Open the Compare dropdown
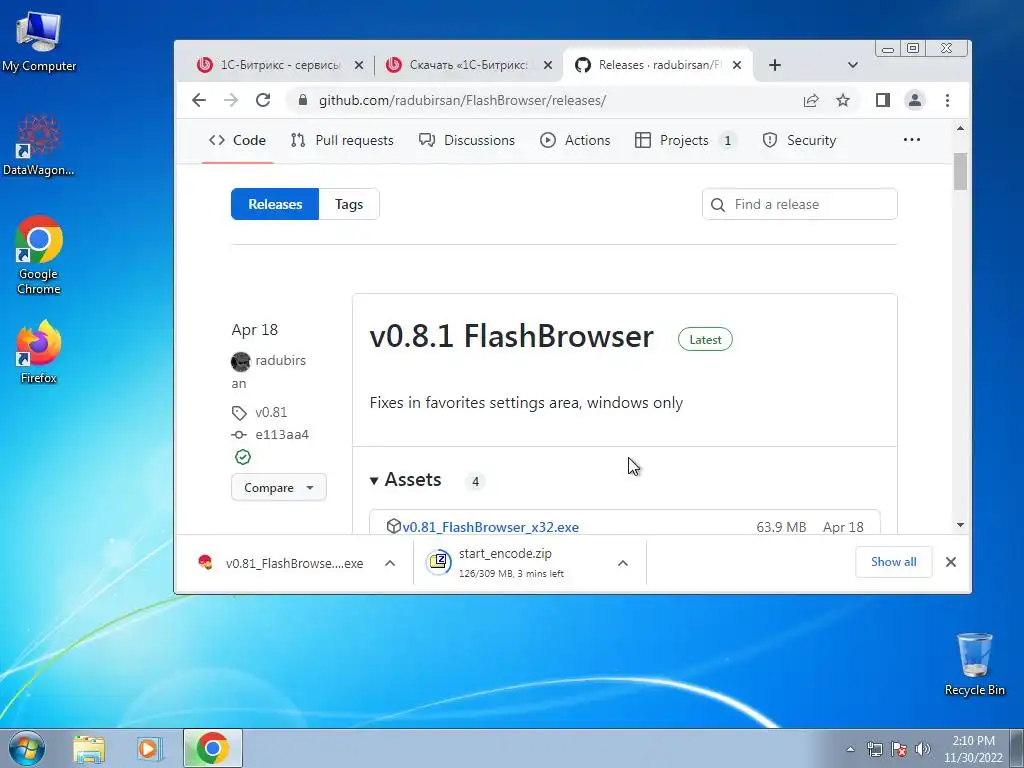 (279, 488)
